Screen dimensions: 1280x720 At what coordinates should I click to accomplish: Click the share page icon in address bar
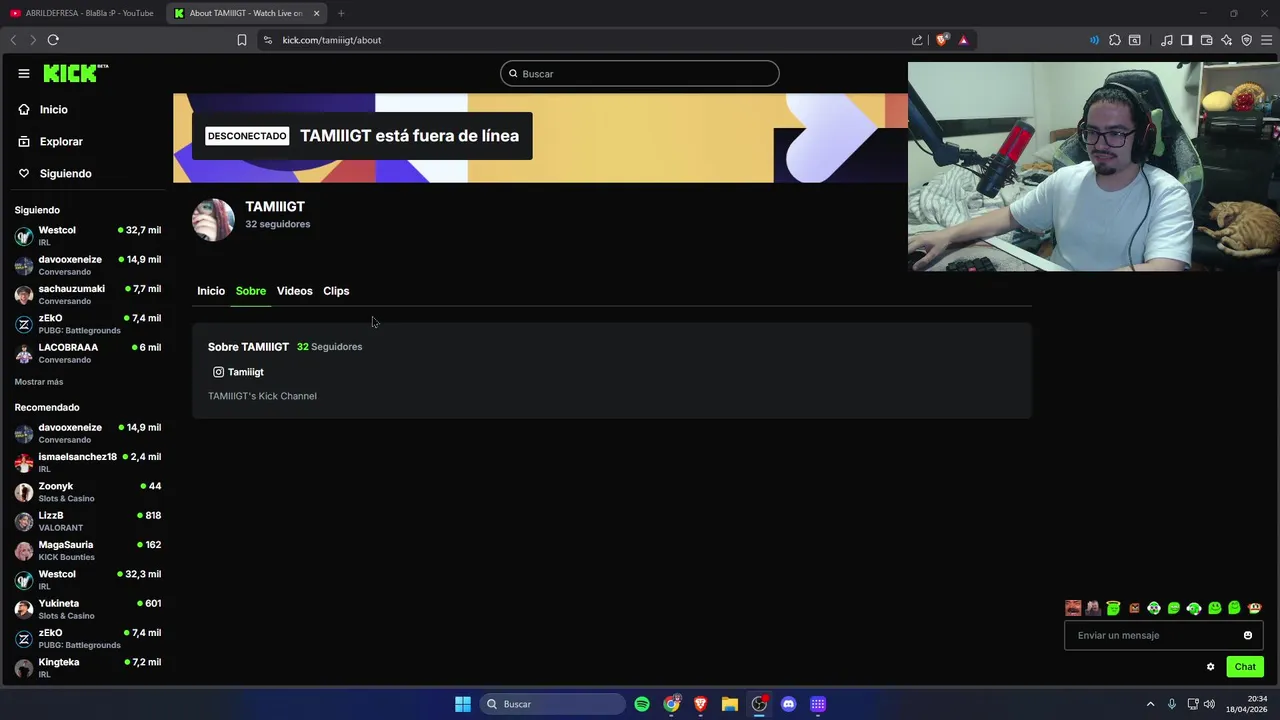click(917, 40)
